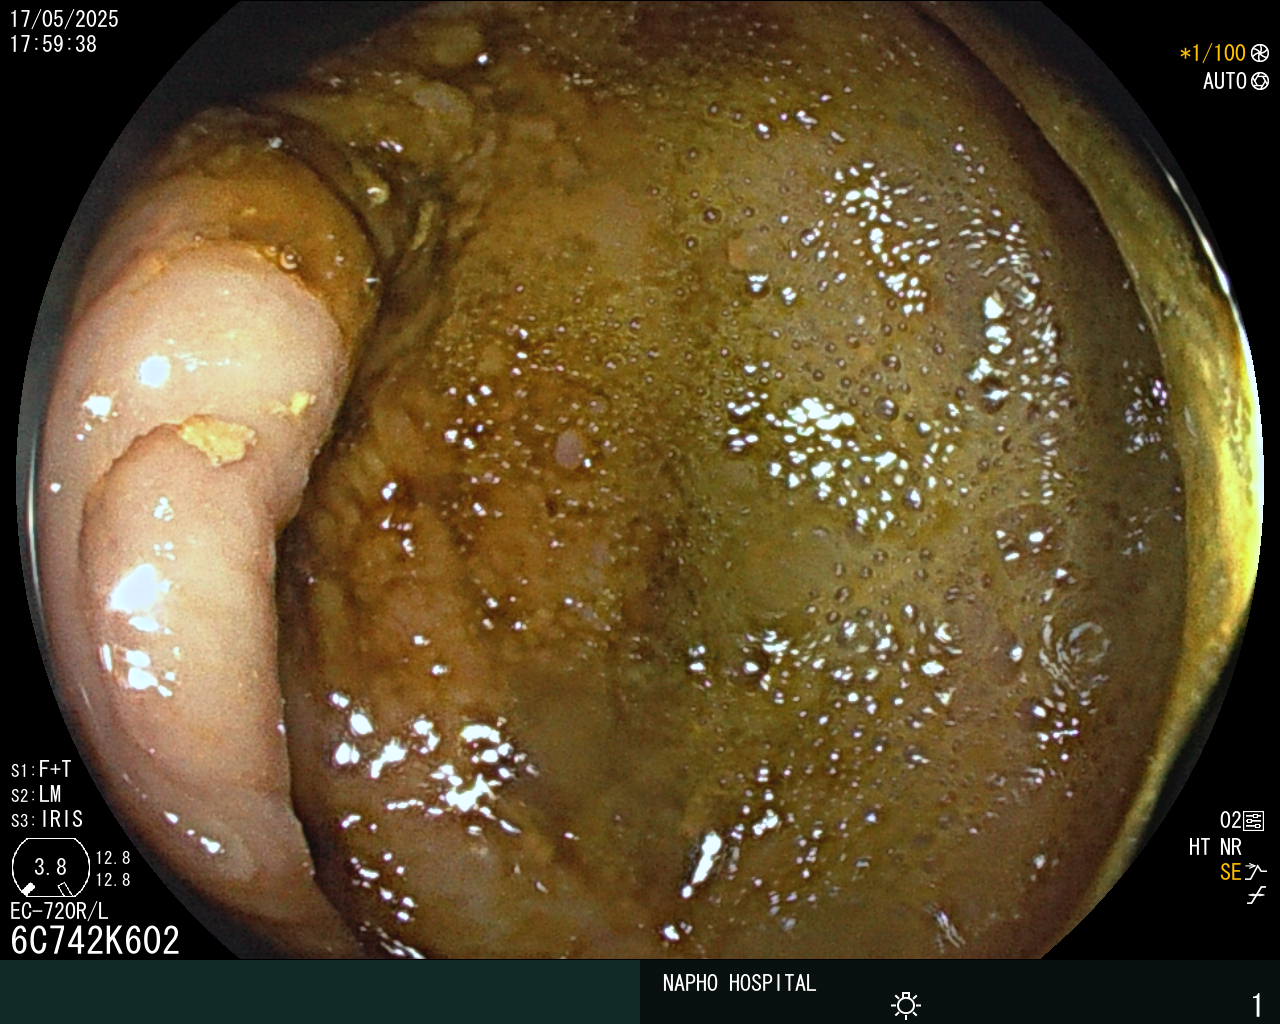Screen dimensions: 1280x1024
Task: Click the endoscopic image view
Action: pyautogui.click(x=640, y=480)
